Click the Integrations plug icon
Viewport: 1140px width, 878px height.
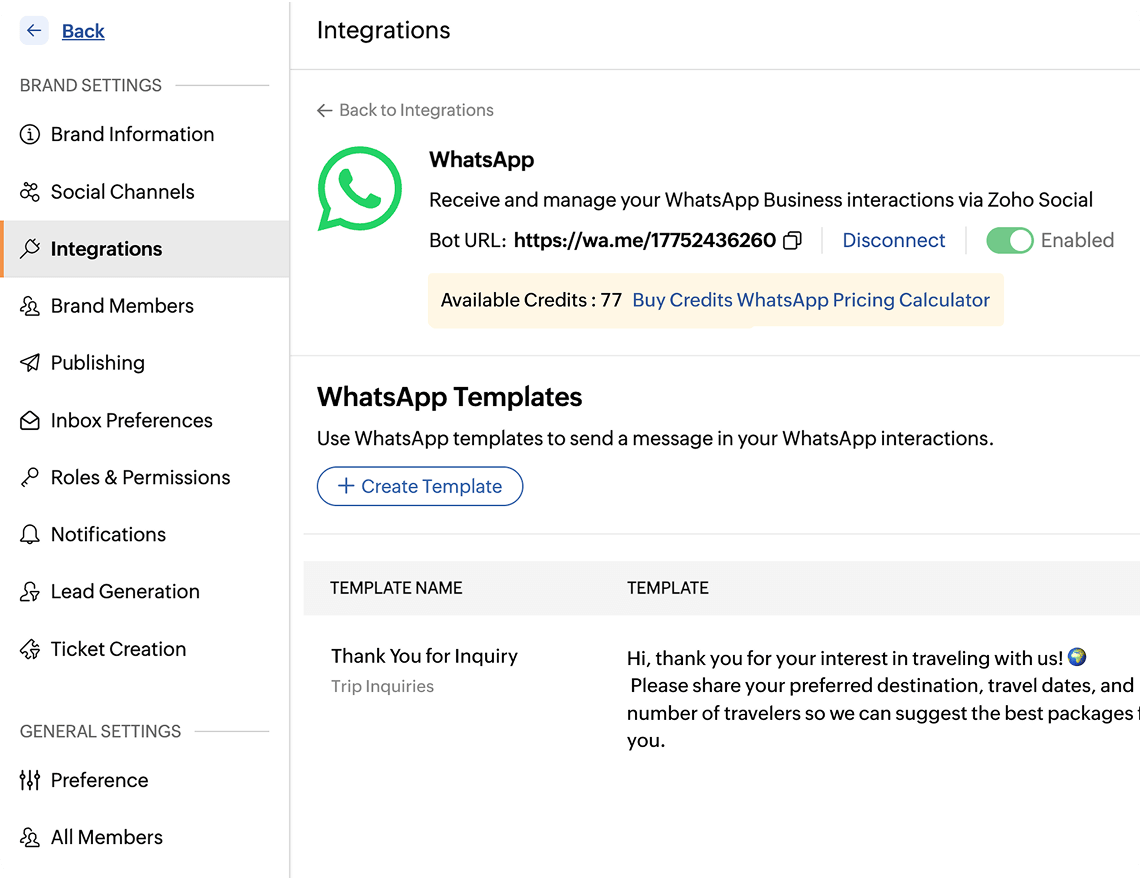coord(30,249)
